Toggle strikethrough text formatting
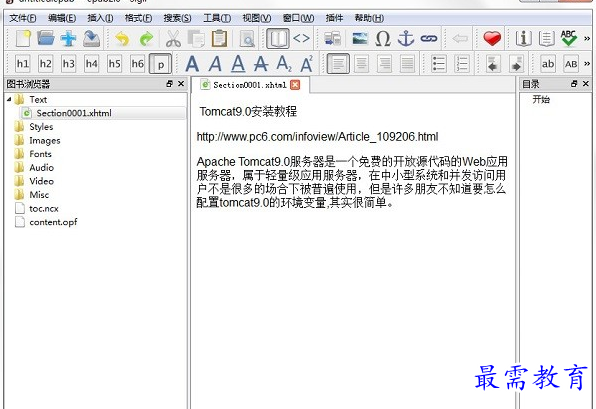Image resolution: width=596 pixels, height=409 pixels. pos(261,64)
